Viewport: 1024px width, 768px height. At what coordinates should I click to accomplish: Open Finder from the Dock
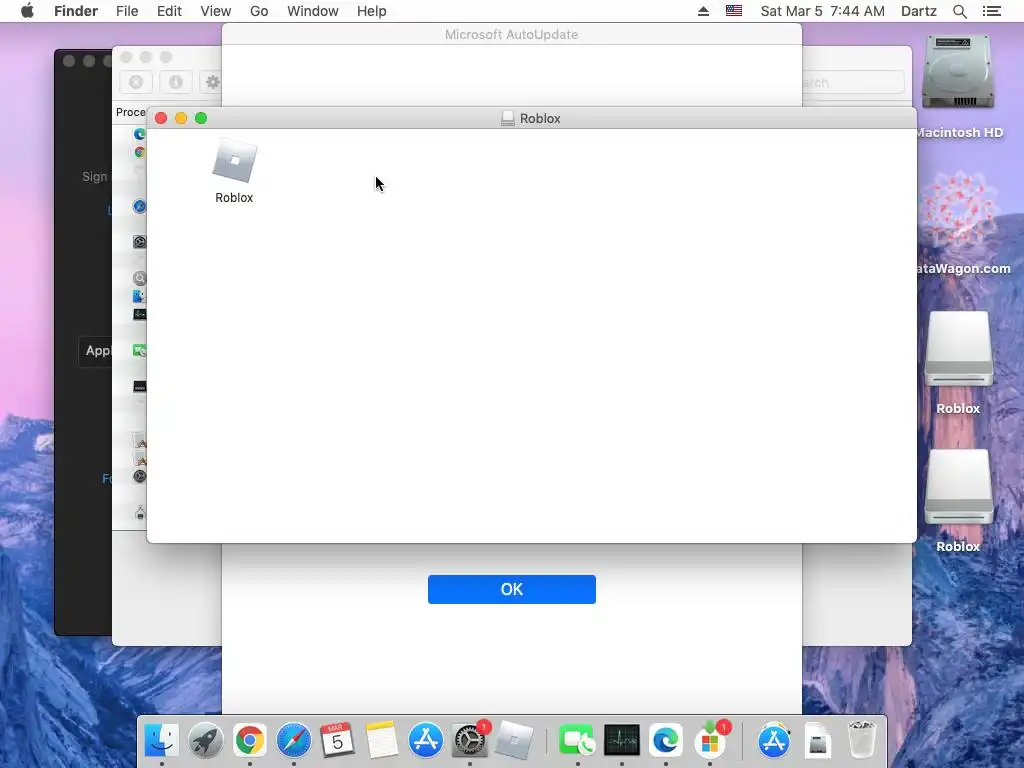161,741
